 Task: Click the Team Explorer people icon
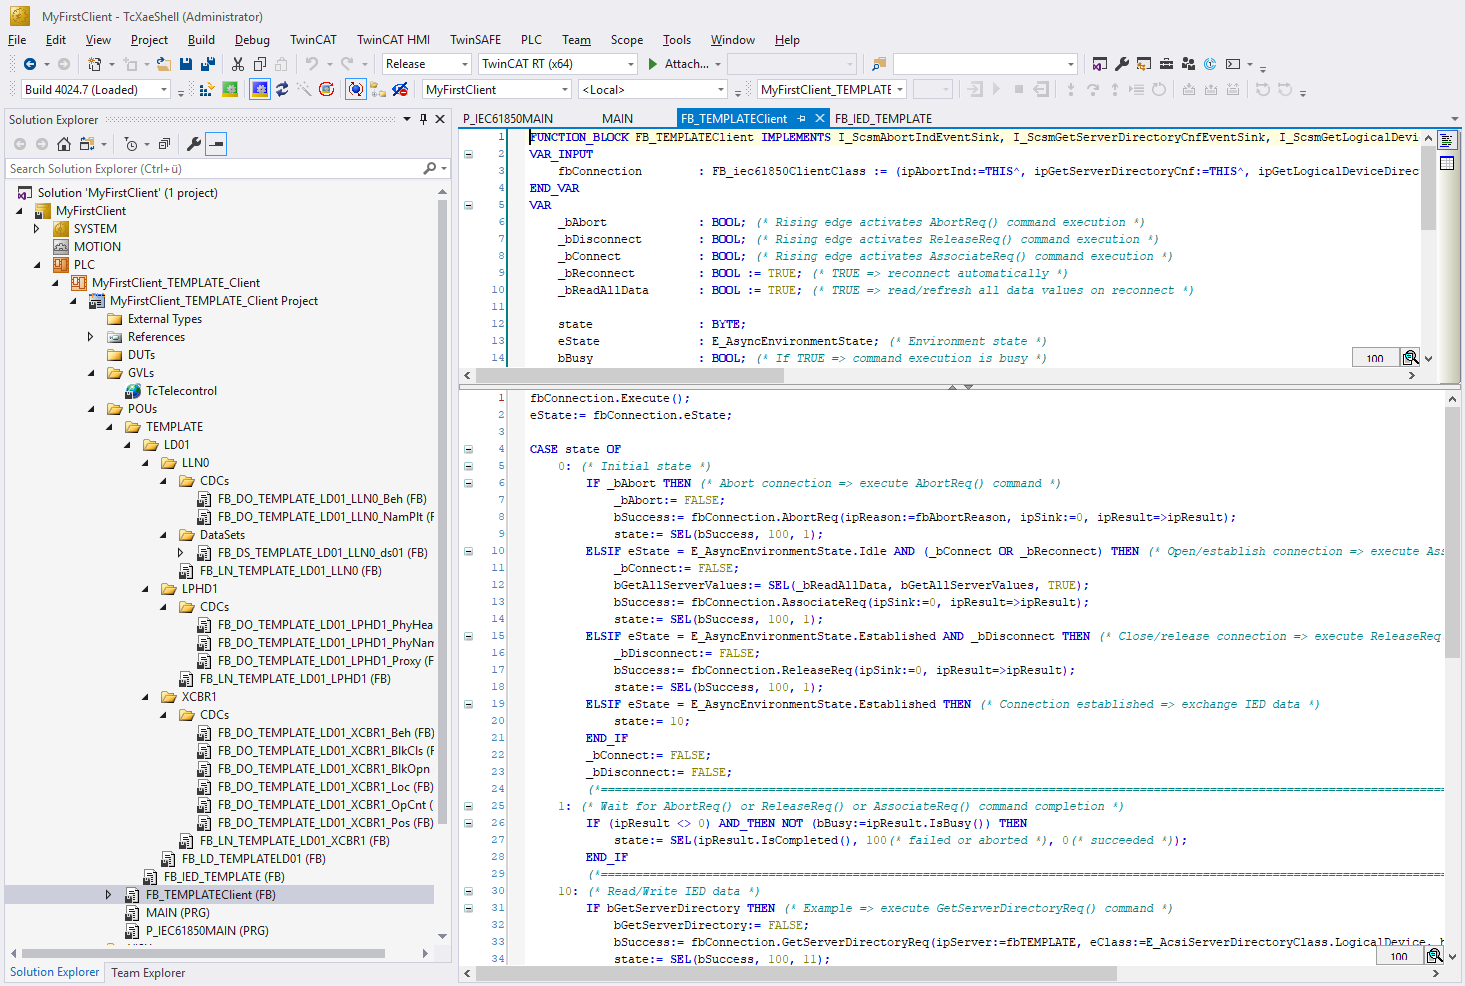pos(1188,64)
